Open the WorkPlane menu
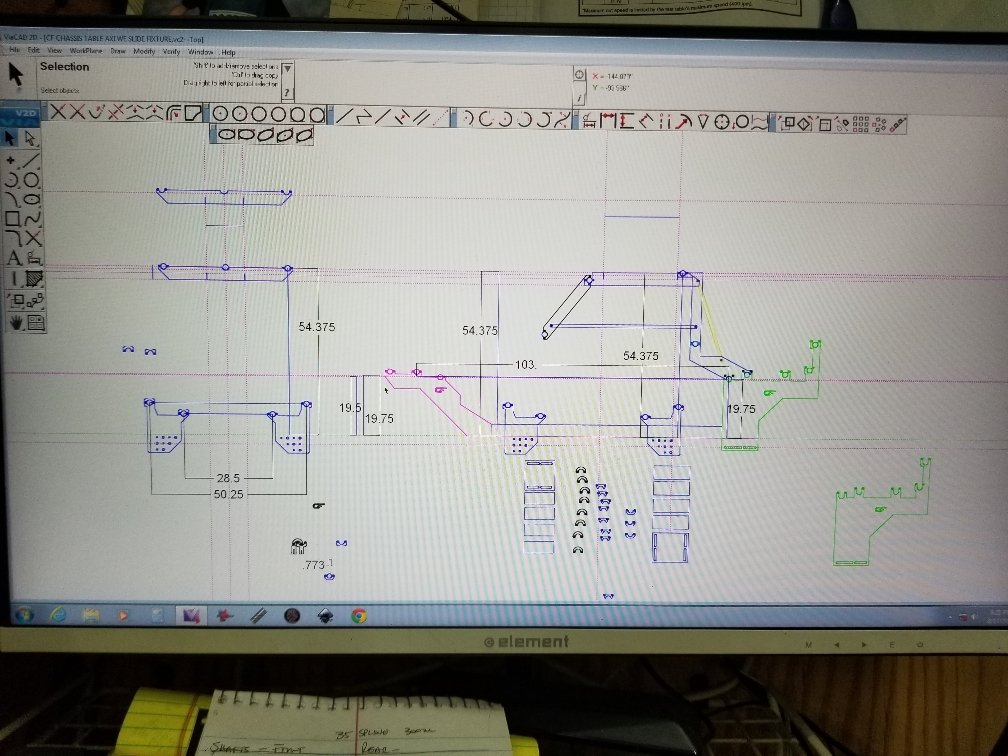 pos(86,51)
